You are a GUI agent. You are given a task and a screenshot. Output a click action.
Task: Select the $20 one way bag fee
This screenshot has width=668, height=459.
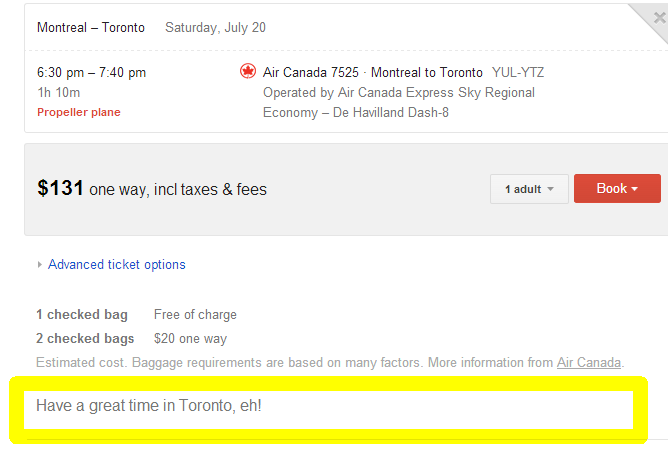190,338
